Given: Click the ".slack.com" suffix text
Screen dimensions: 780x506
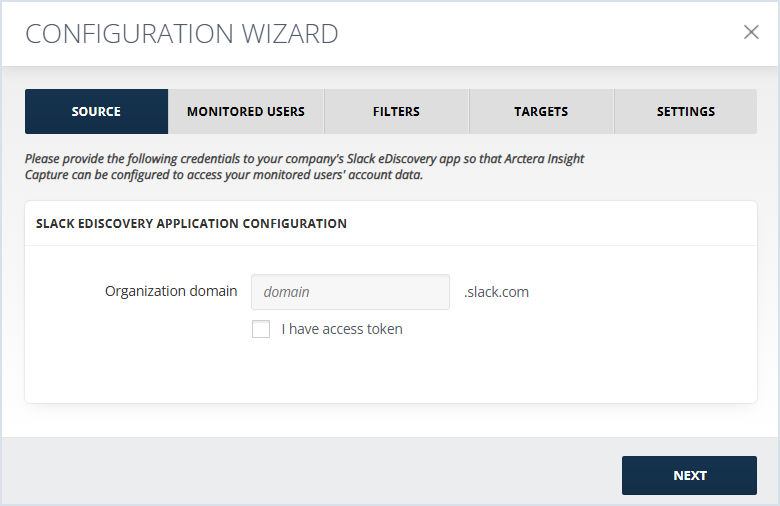Looking at the screenshot, I should coord(496,292).
